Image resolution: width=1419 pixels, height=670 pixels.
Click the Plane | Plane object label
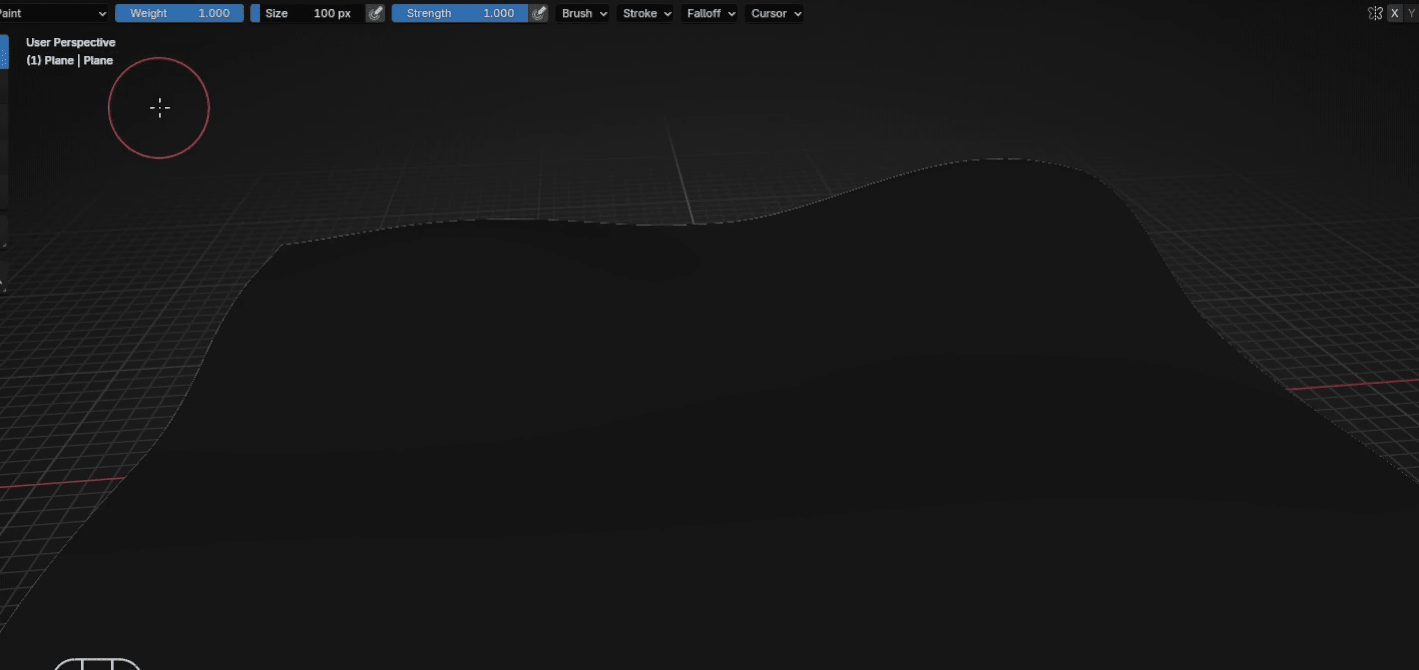(69, 61)
